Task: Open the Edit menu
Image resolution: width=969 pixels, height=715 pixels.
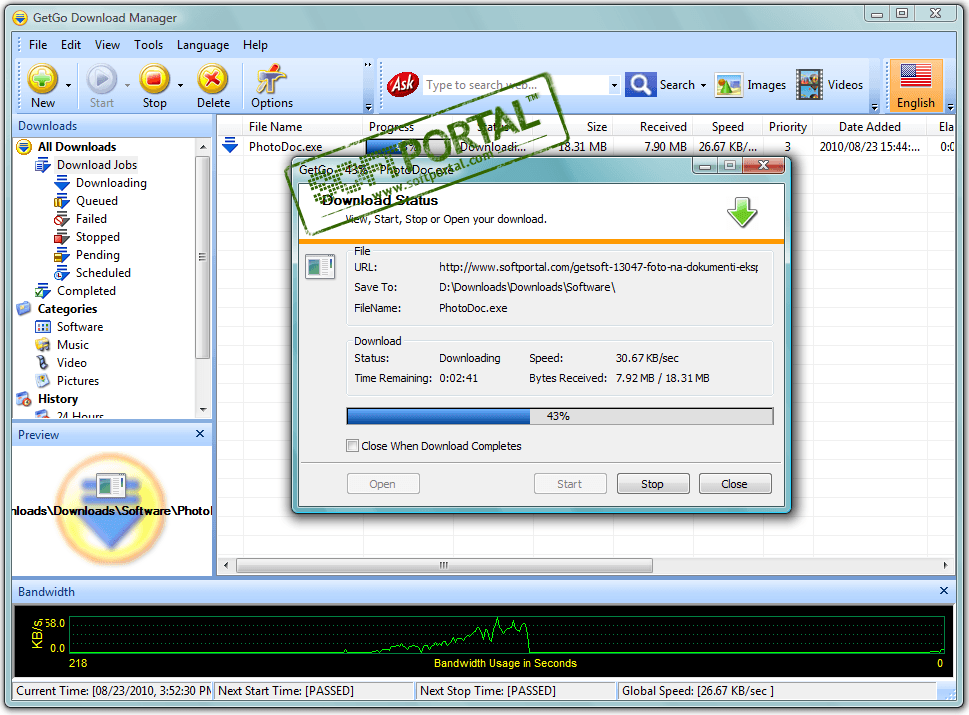Action: click(70, 44)
